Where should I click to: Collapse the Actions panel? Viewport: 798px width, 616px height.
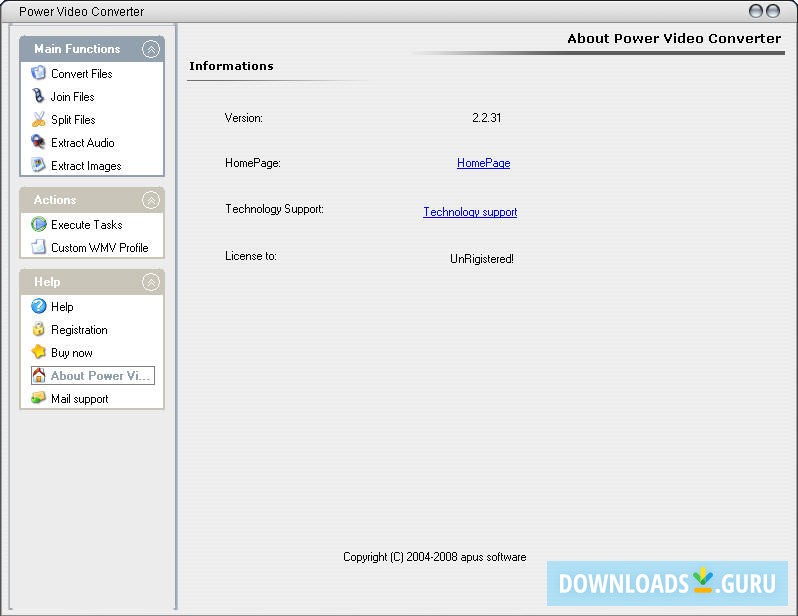click(151, 200)
